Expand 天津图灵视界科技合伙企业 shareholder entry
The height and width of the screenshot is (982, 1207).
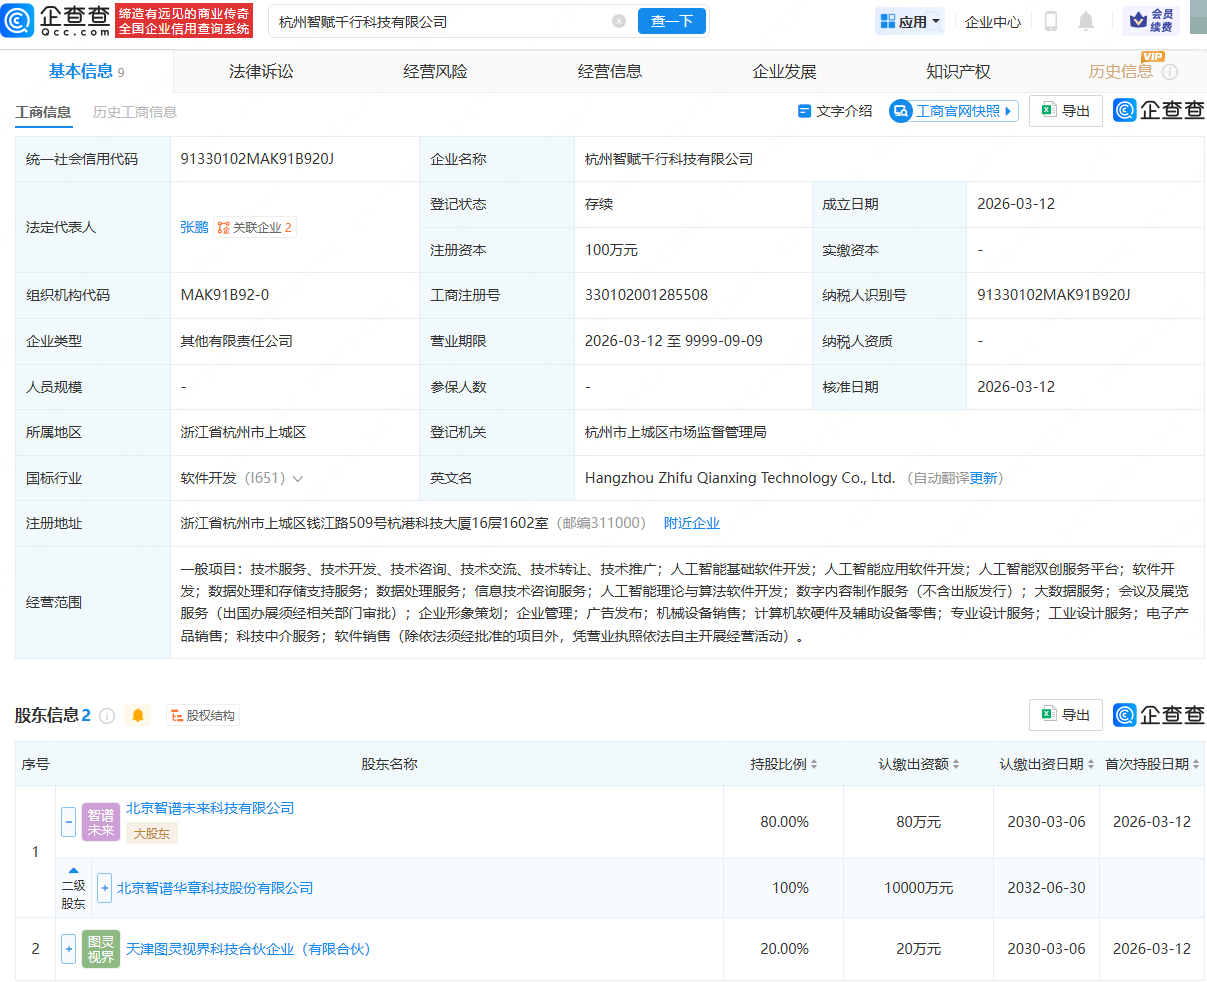tap(67, 948)
